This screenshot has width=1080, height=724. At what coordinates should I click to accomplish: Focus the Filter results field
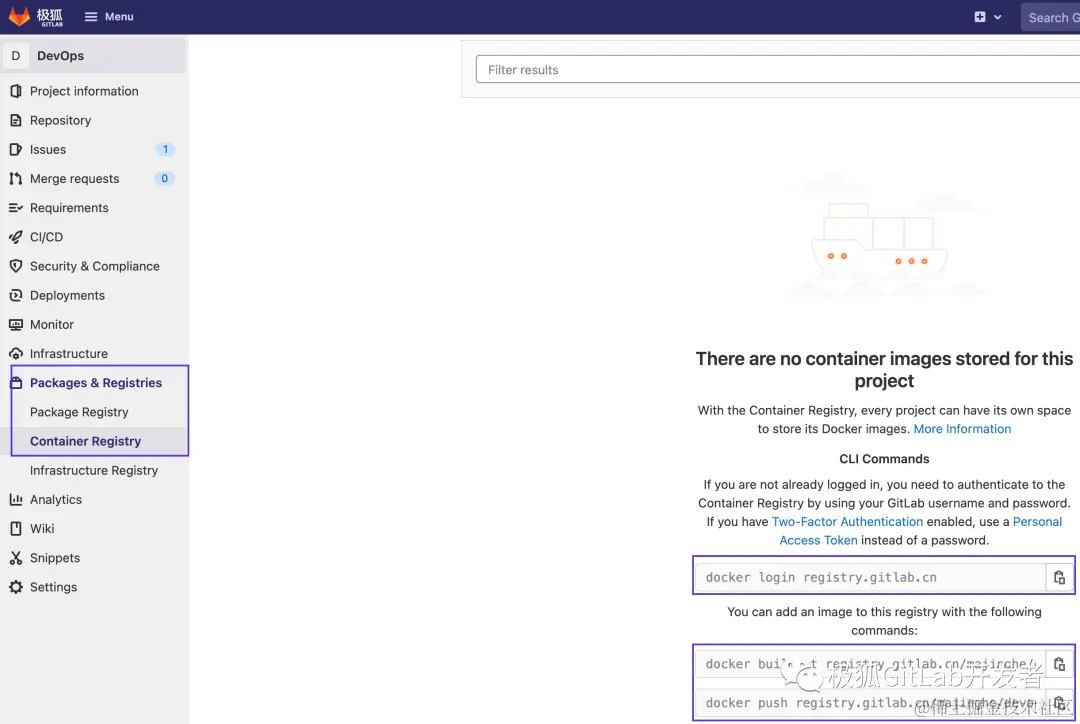tap(778, 70)
